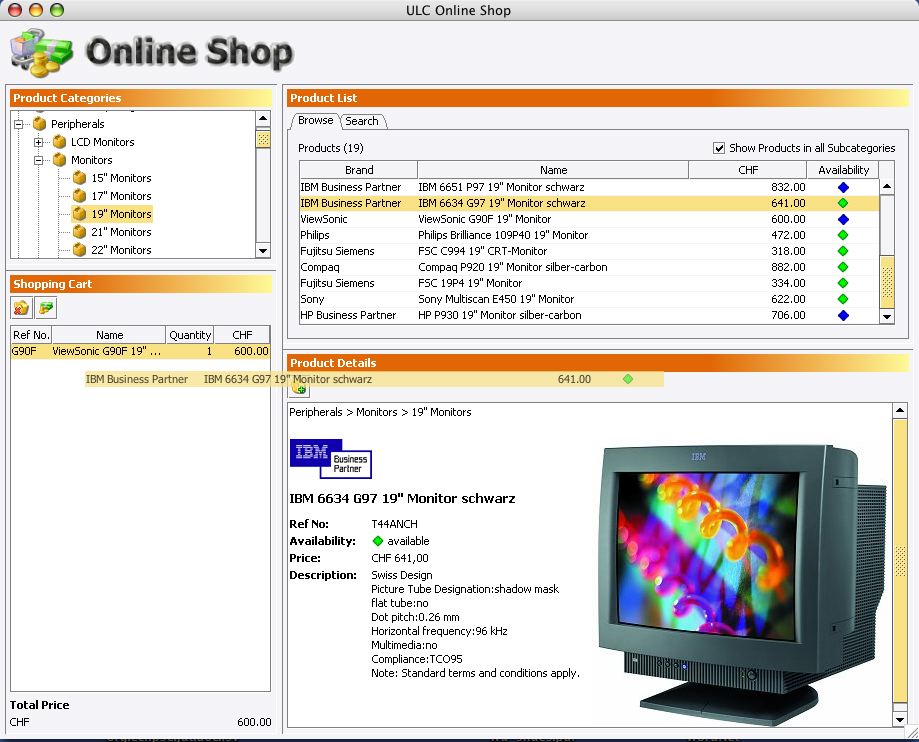
Task: Select Philips Brilliance 109P40 19" Monitor row
Action: pos(589,235)
